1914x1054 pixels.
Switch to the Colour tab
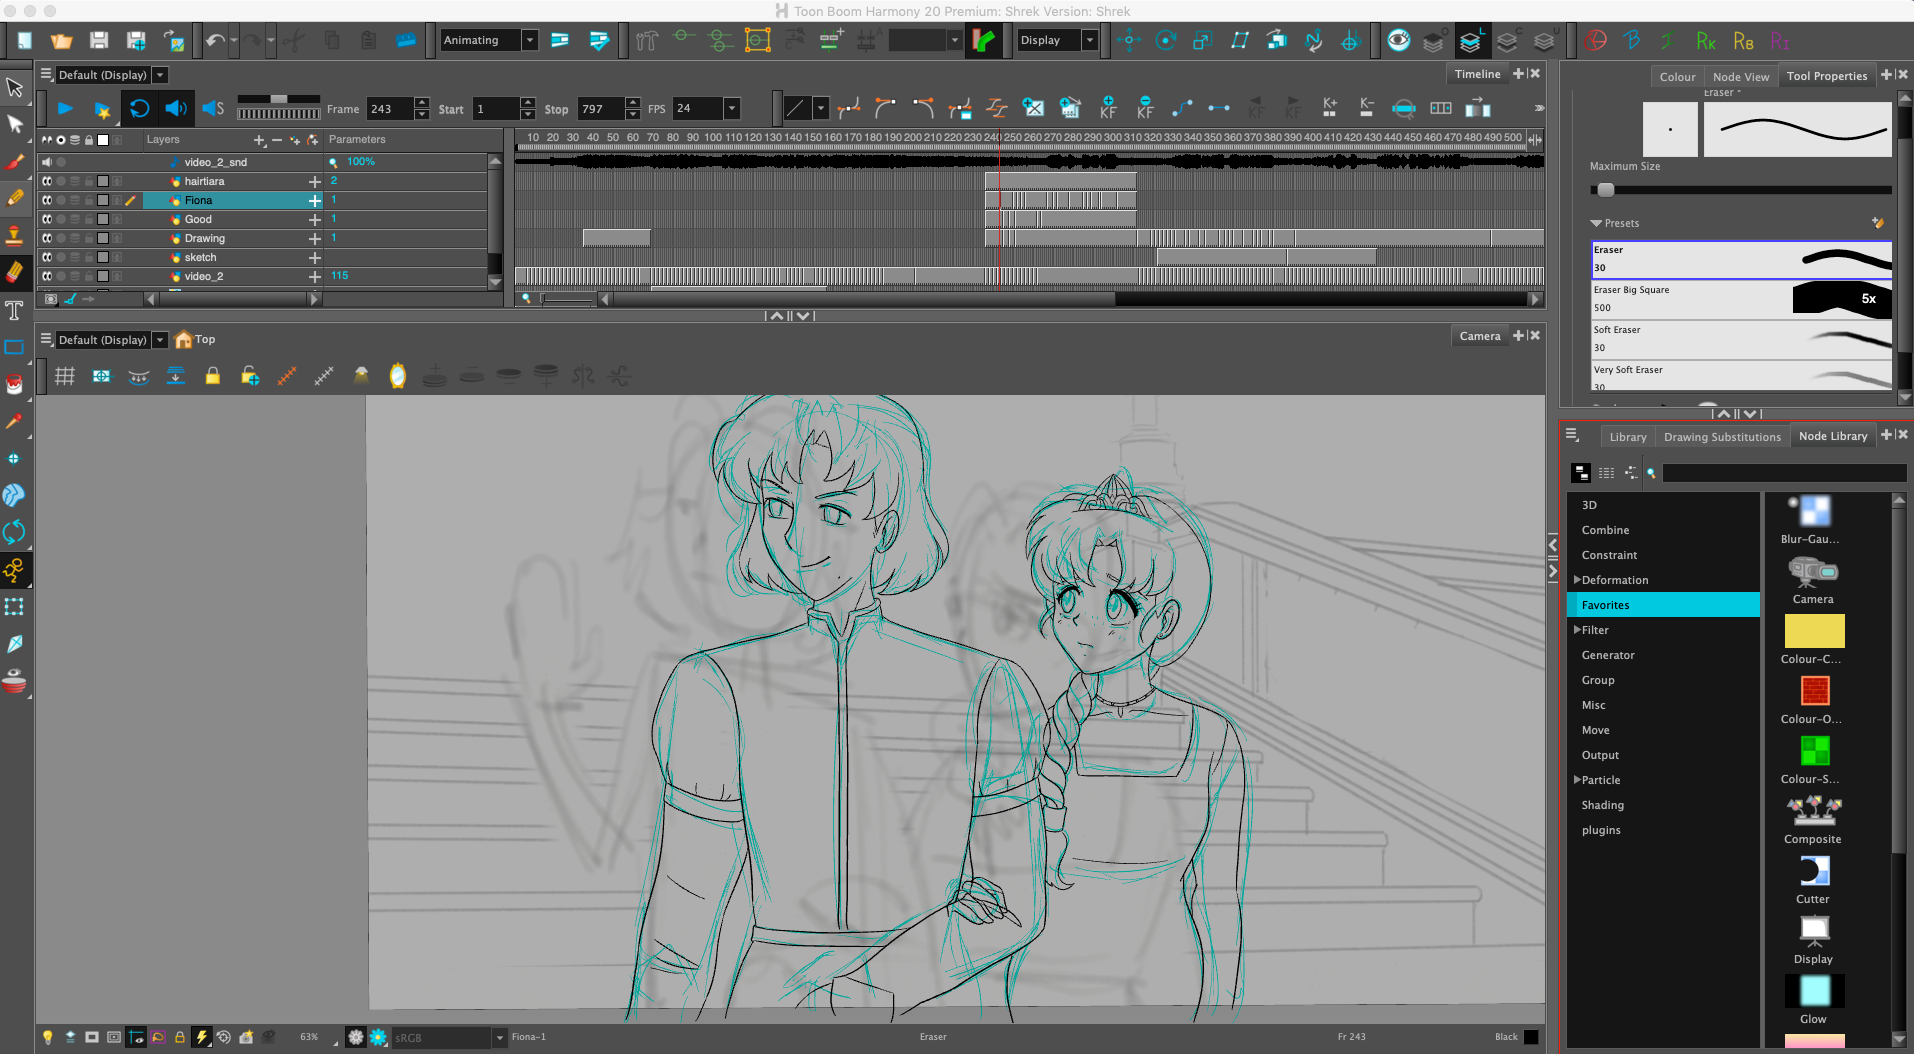tap(1677, 77)
